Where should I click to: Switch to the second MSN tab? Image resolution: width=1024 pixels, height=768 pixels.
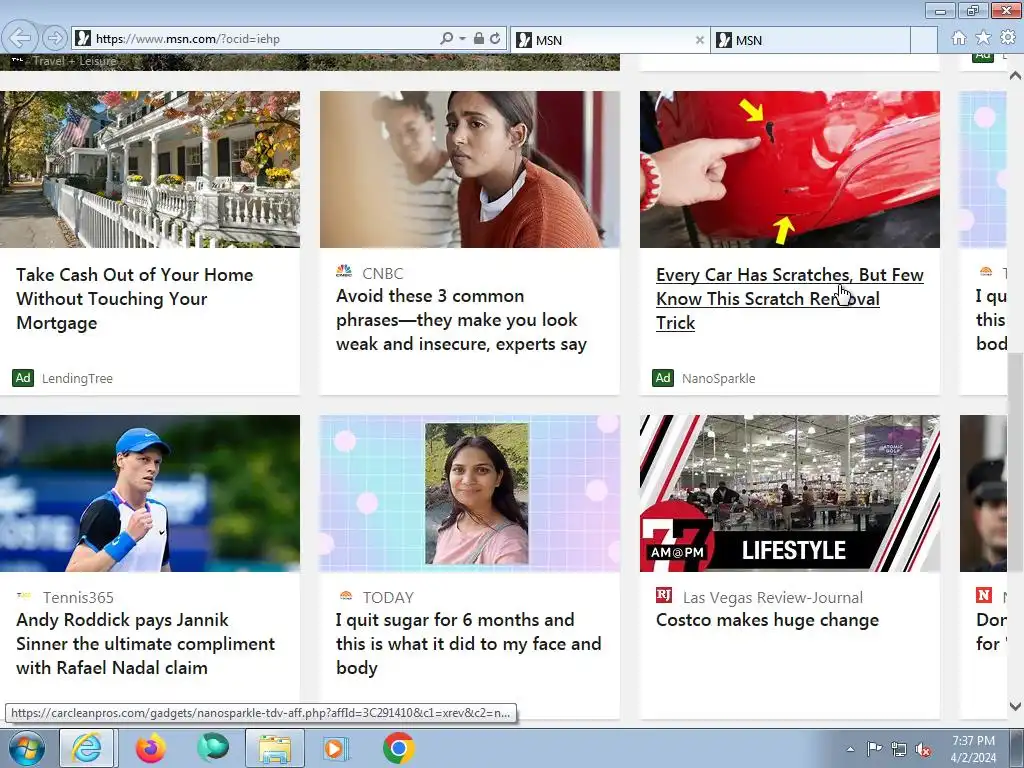click(x=810, y=40)
